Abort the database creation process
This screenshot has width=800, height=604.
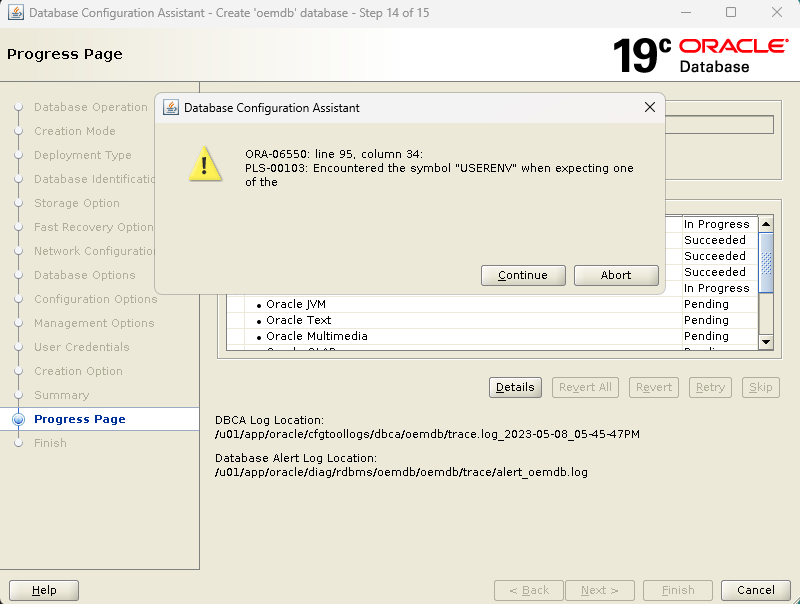point(616,275)
